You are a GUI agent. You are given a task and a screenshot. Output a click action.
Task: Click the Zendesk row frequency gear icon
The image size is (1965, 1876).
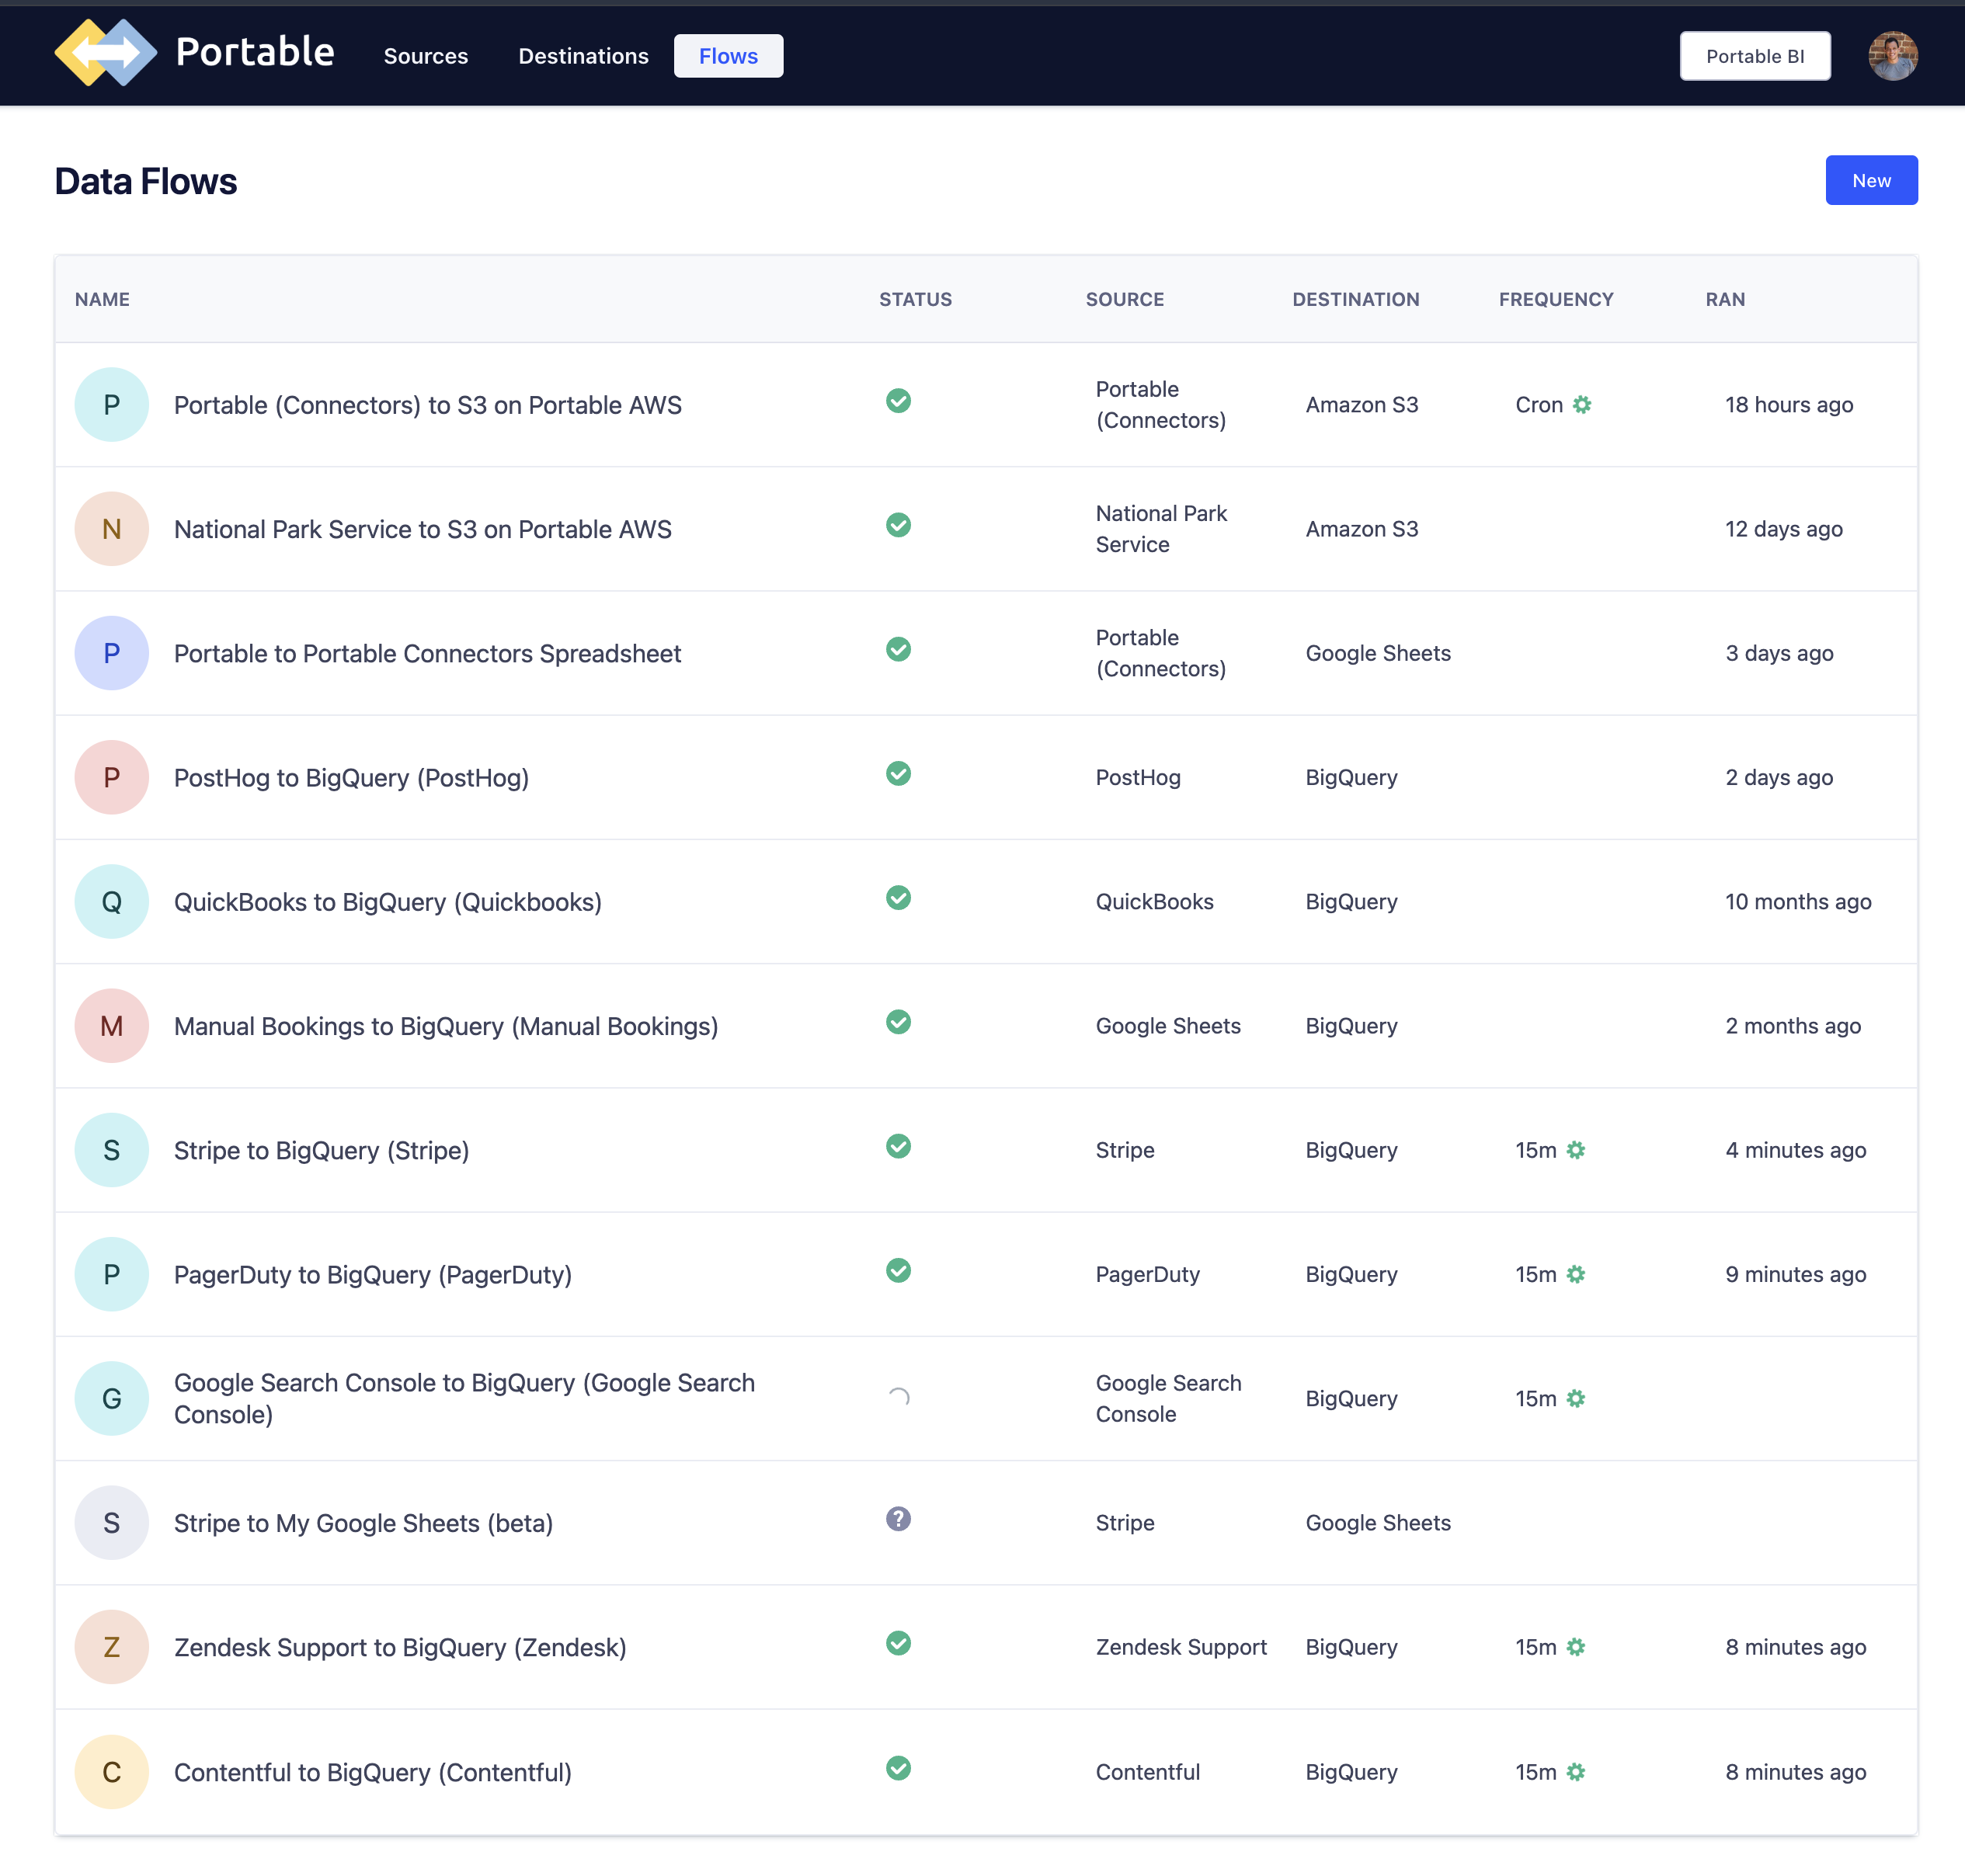[x=1576, y=1647]
